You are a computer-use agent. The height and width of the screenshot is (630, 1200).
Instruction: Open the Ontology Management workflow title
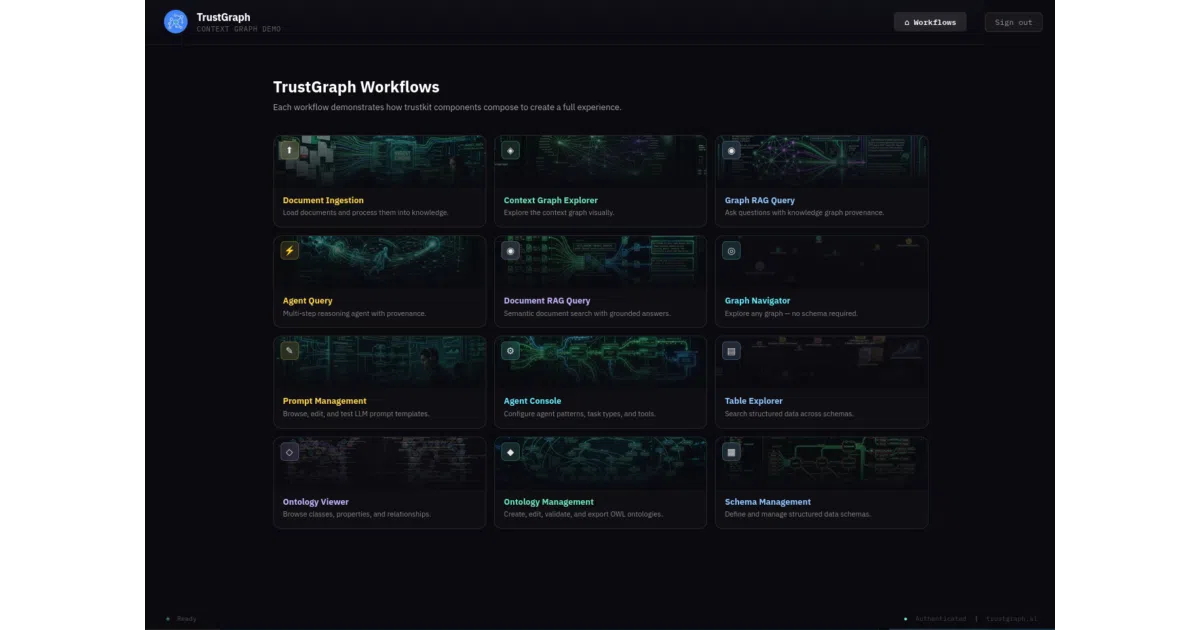pyautogui.click(x=549, y=502)
